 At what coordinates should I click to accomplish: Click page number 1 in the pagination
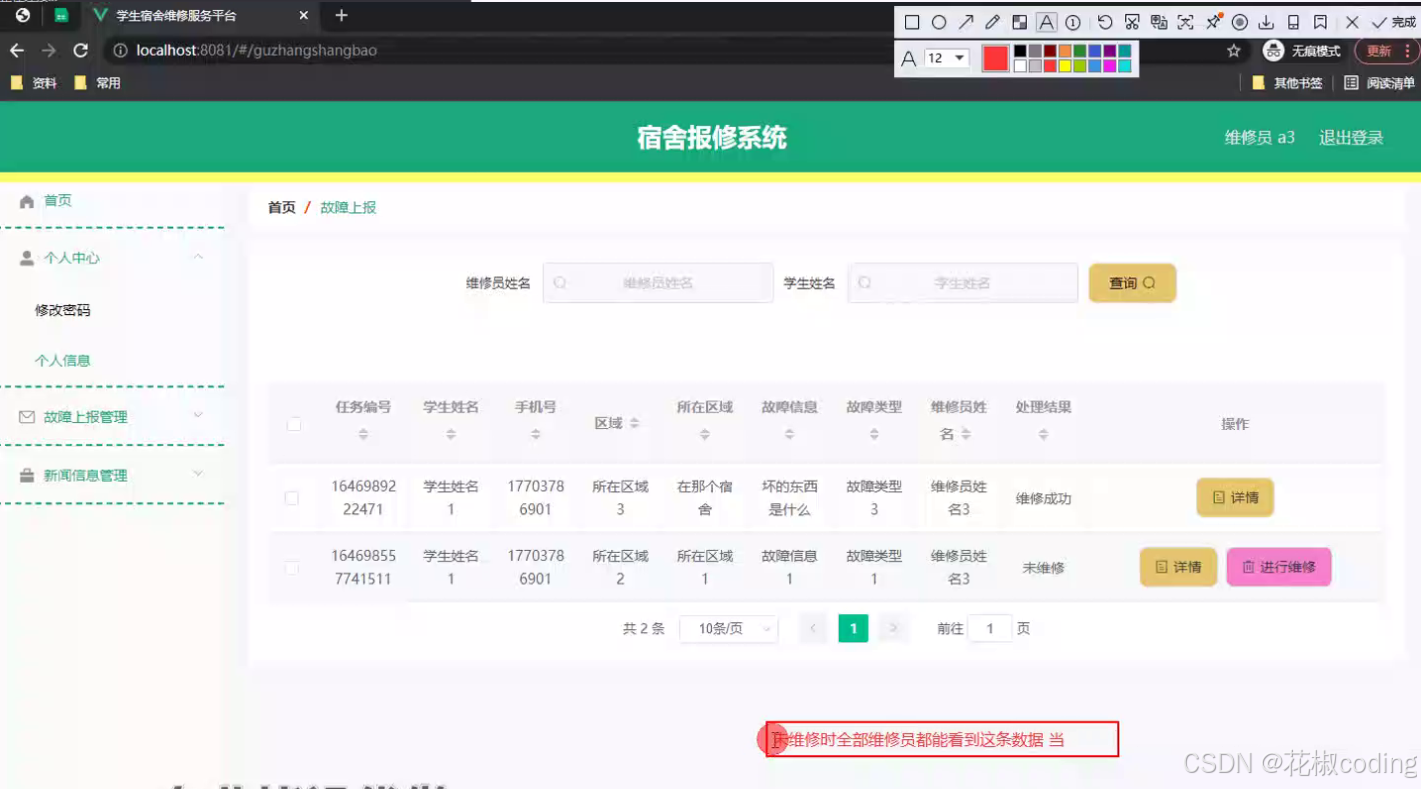[853, 629]
